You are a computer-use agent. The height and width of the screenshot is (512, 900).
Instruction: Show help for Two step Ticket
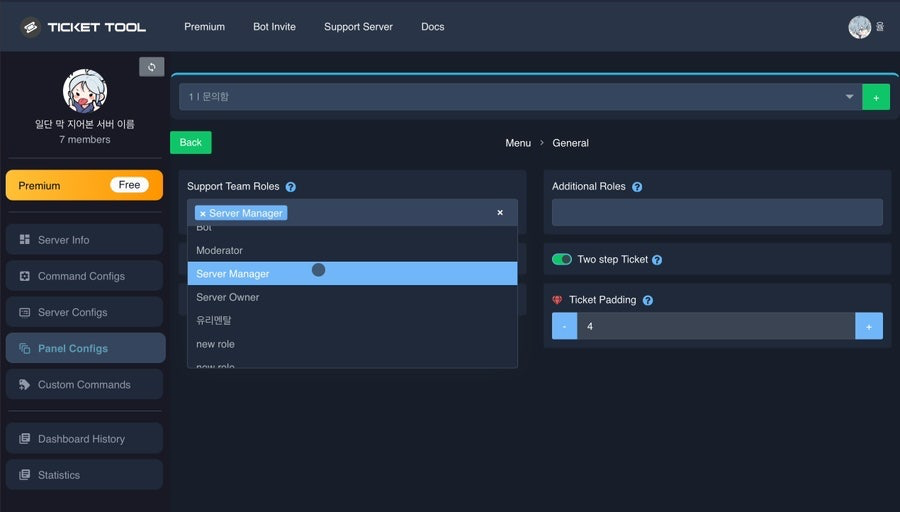[657, 260]
